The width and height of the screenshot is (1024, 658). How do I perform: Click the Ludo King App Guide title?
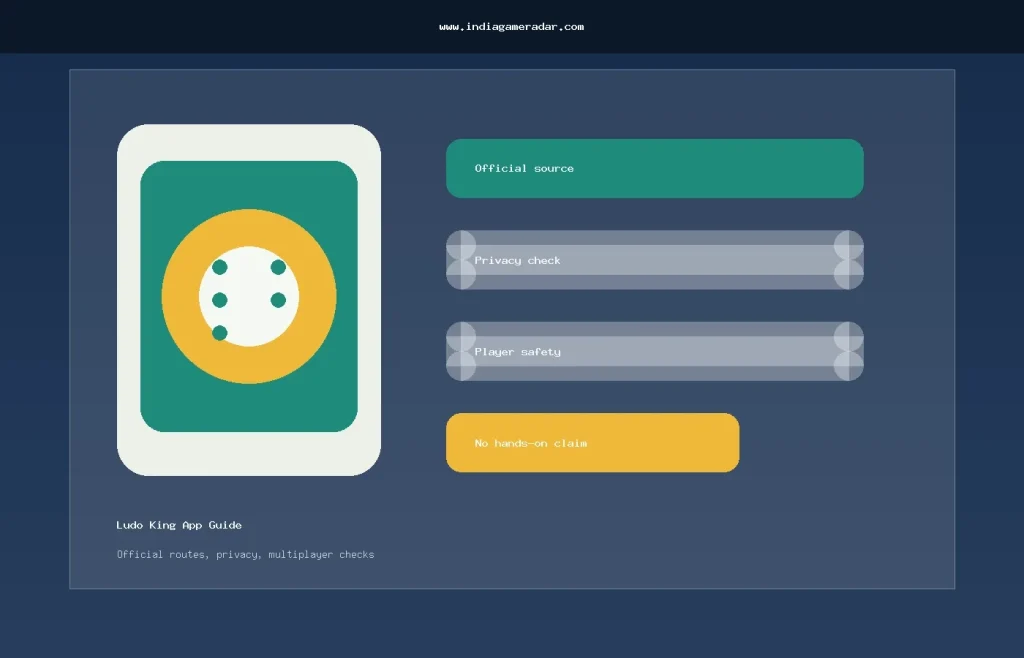(x=179, y=525)
